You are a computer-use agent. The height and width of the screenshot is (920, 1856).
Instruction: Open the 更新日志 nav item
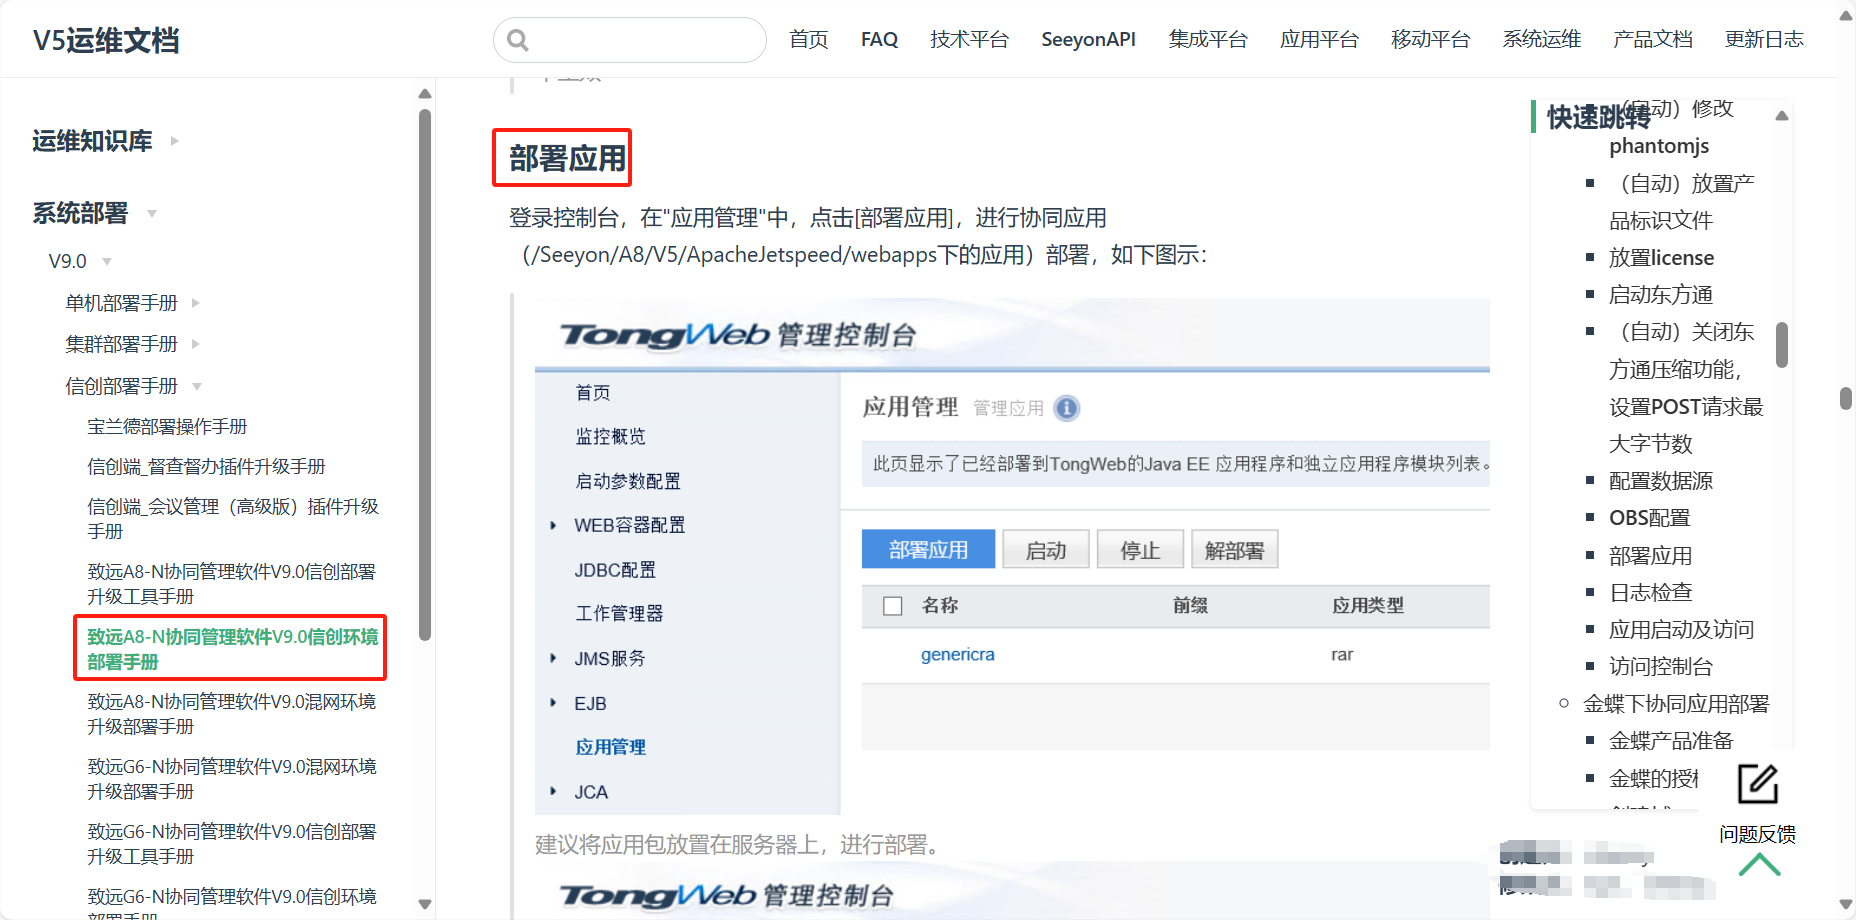pos(1764,39)
